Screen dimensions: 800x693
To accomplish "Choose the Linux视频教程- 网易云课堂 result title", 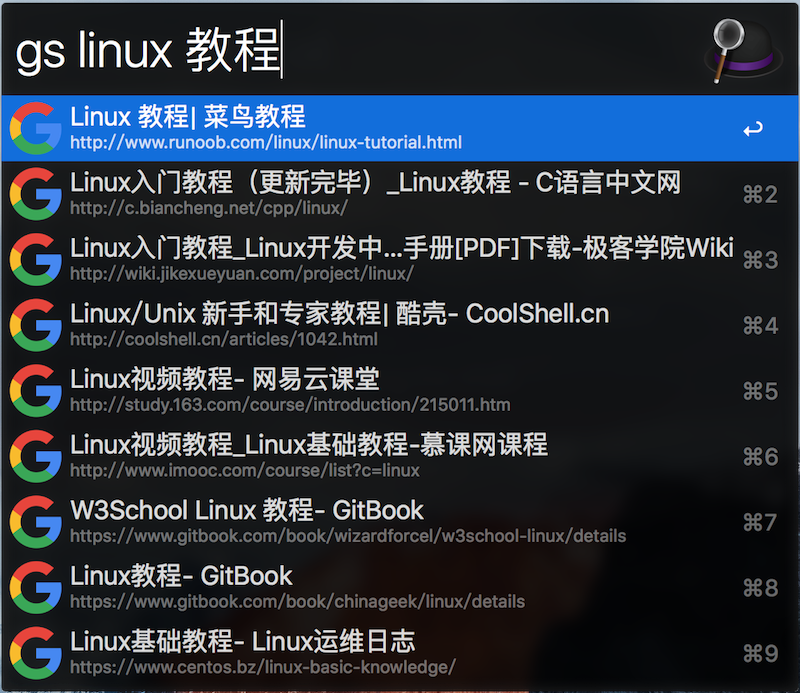I will point(225,379).
